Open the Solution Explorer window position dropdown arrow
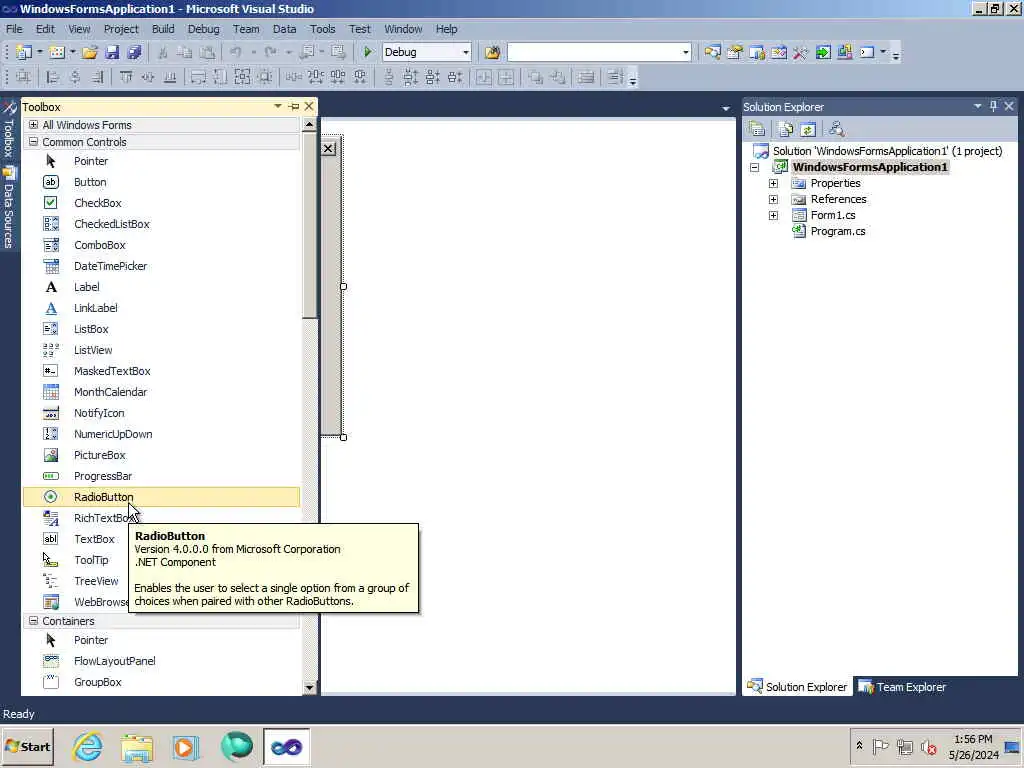 pos(978,106)
